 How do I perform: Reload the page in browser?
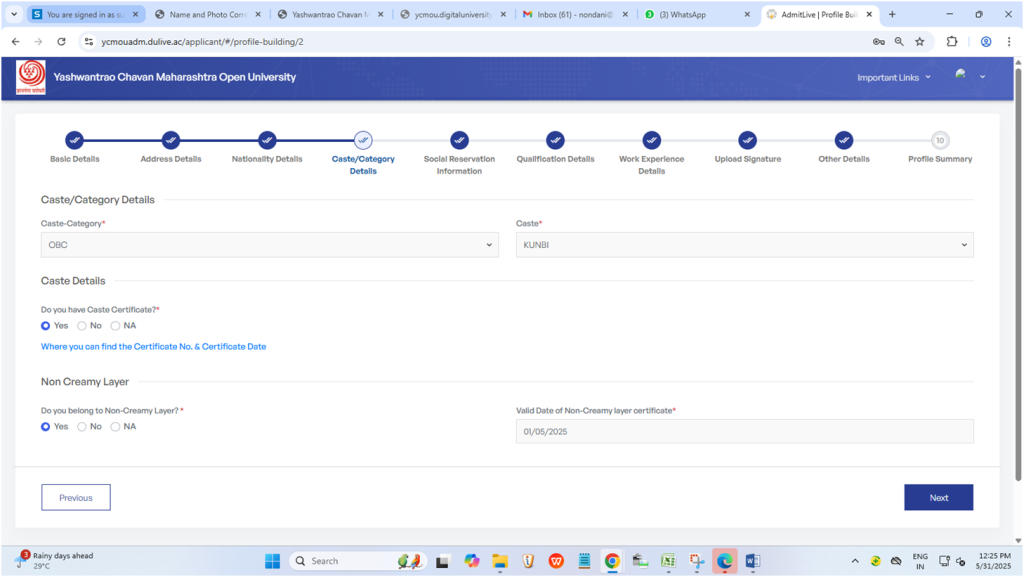tap(61, 42)
